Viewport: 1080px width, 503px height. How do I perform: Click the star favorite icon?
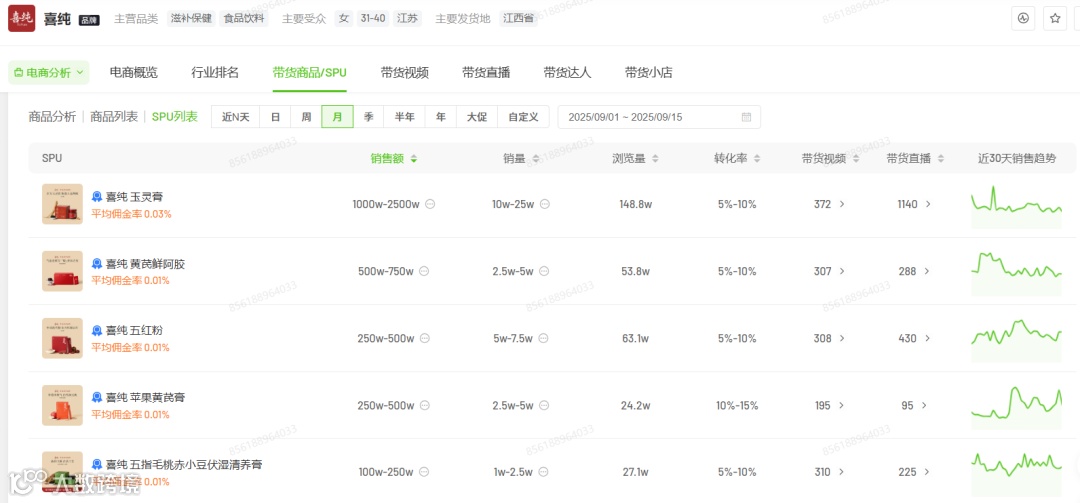1055,19
